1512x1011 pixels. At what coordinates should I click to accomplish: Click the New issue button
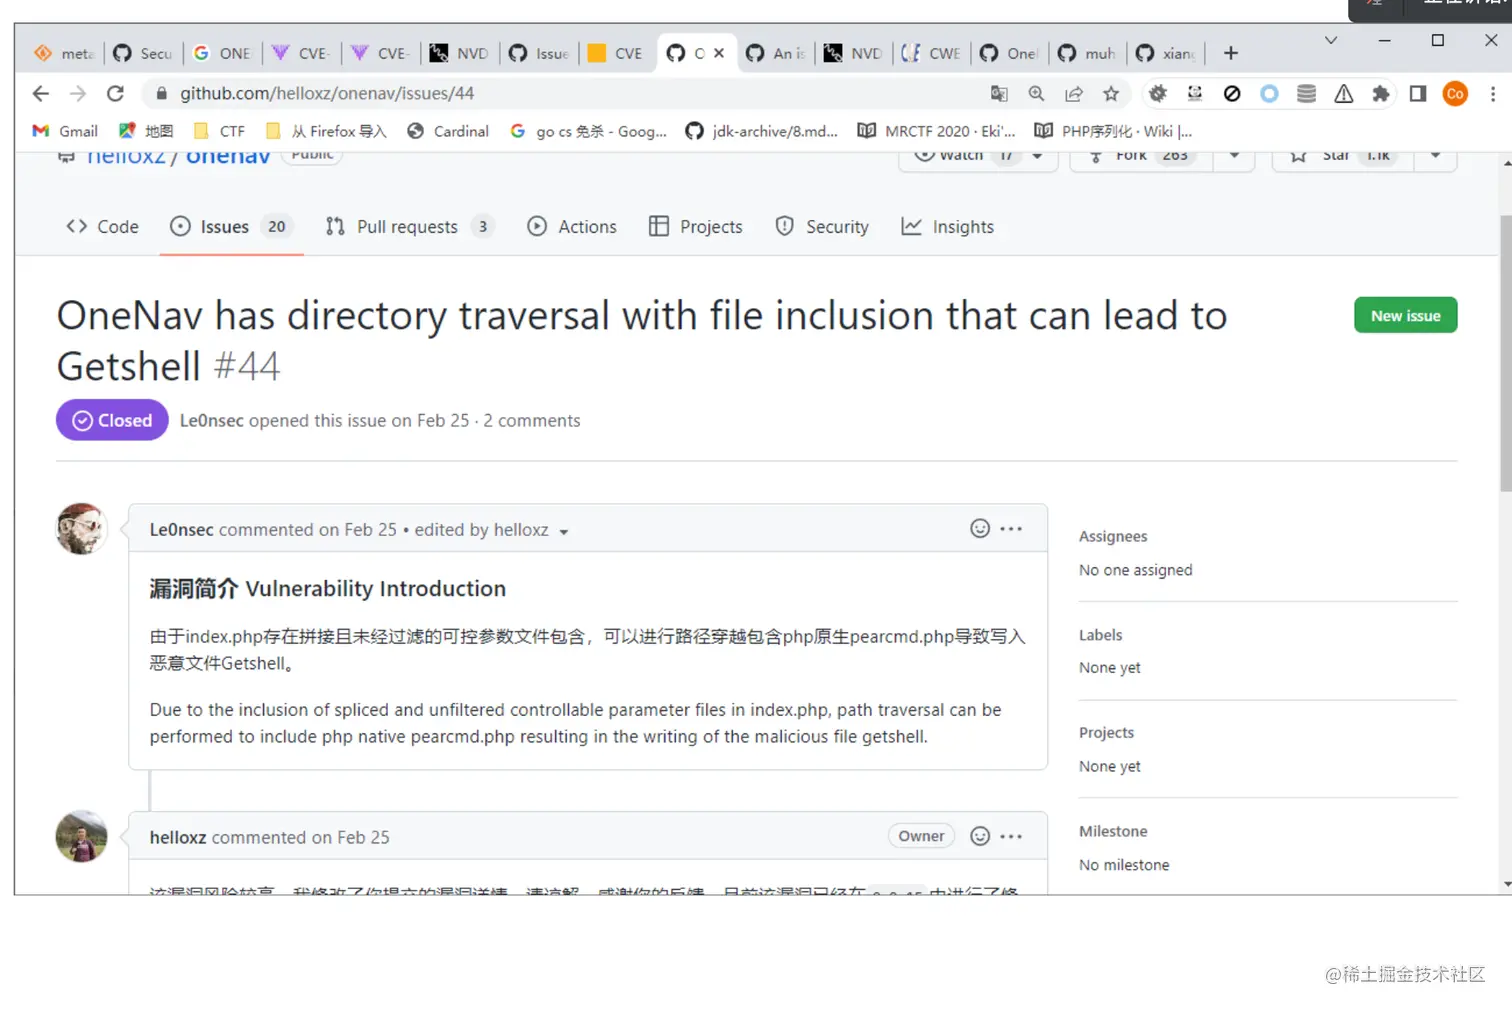click(x=1405, y=315)
